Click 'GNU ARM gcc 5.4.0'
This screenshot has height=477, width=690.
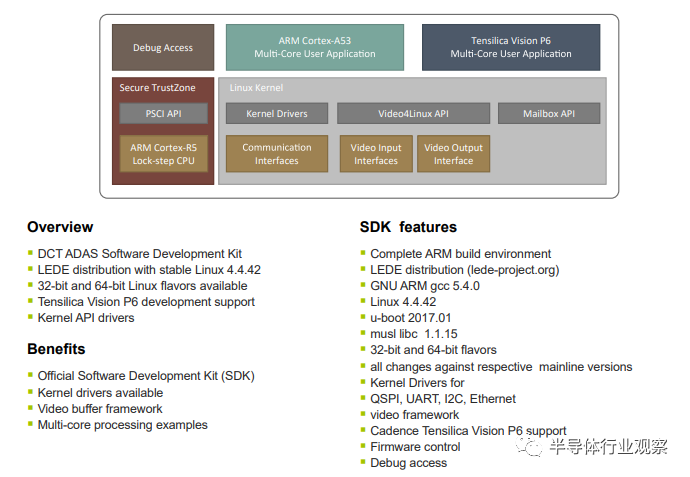(425, 286)
